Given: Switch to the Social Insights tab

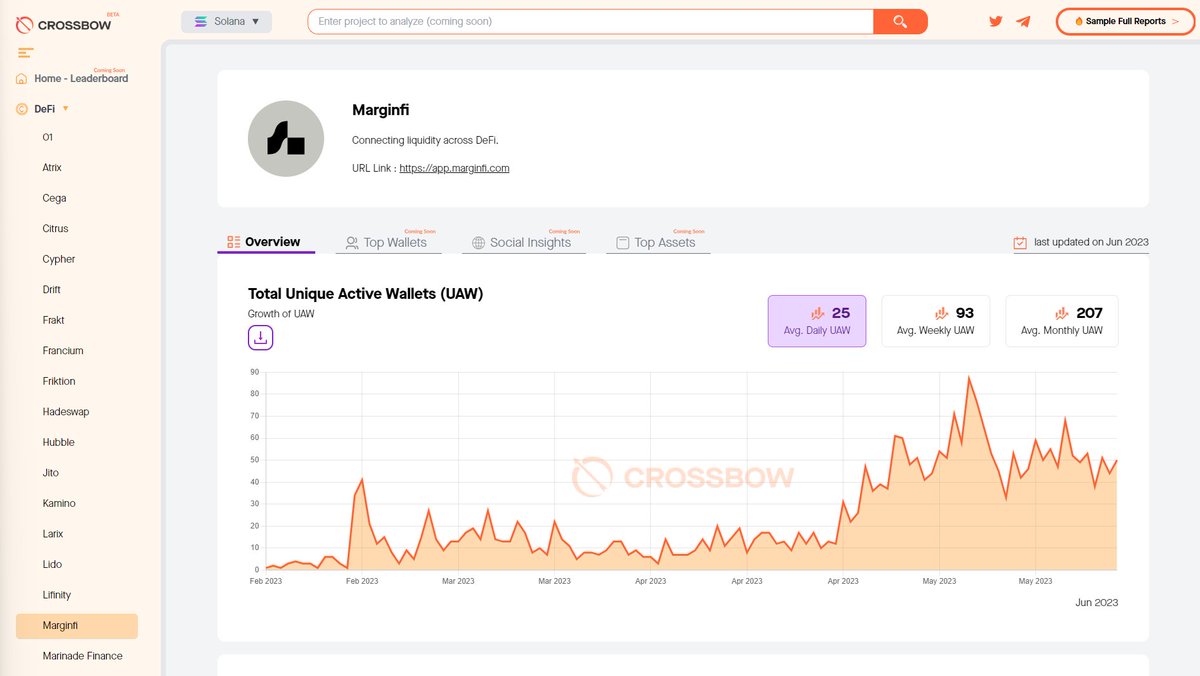Looking at the screenshot, I should [523, 242].
